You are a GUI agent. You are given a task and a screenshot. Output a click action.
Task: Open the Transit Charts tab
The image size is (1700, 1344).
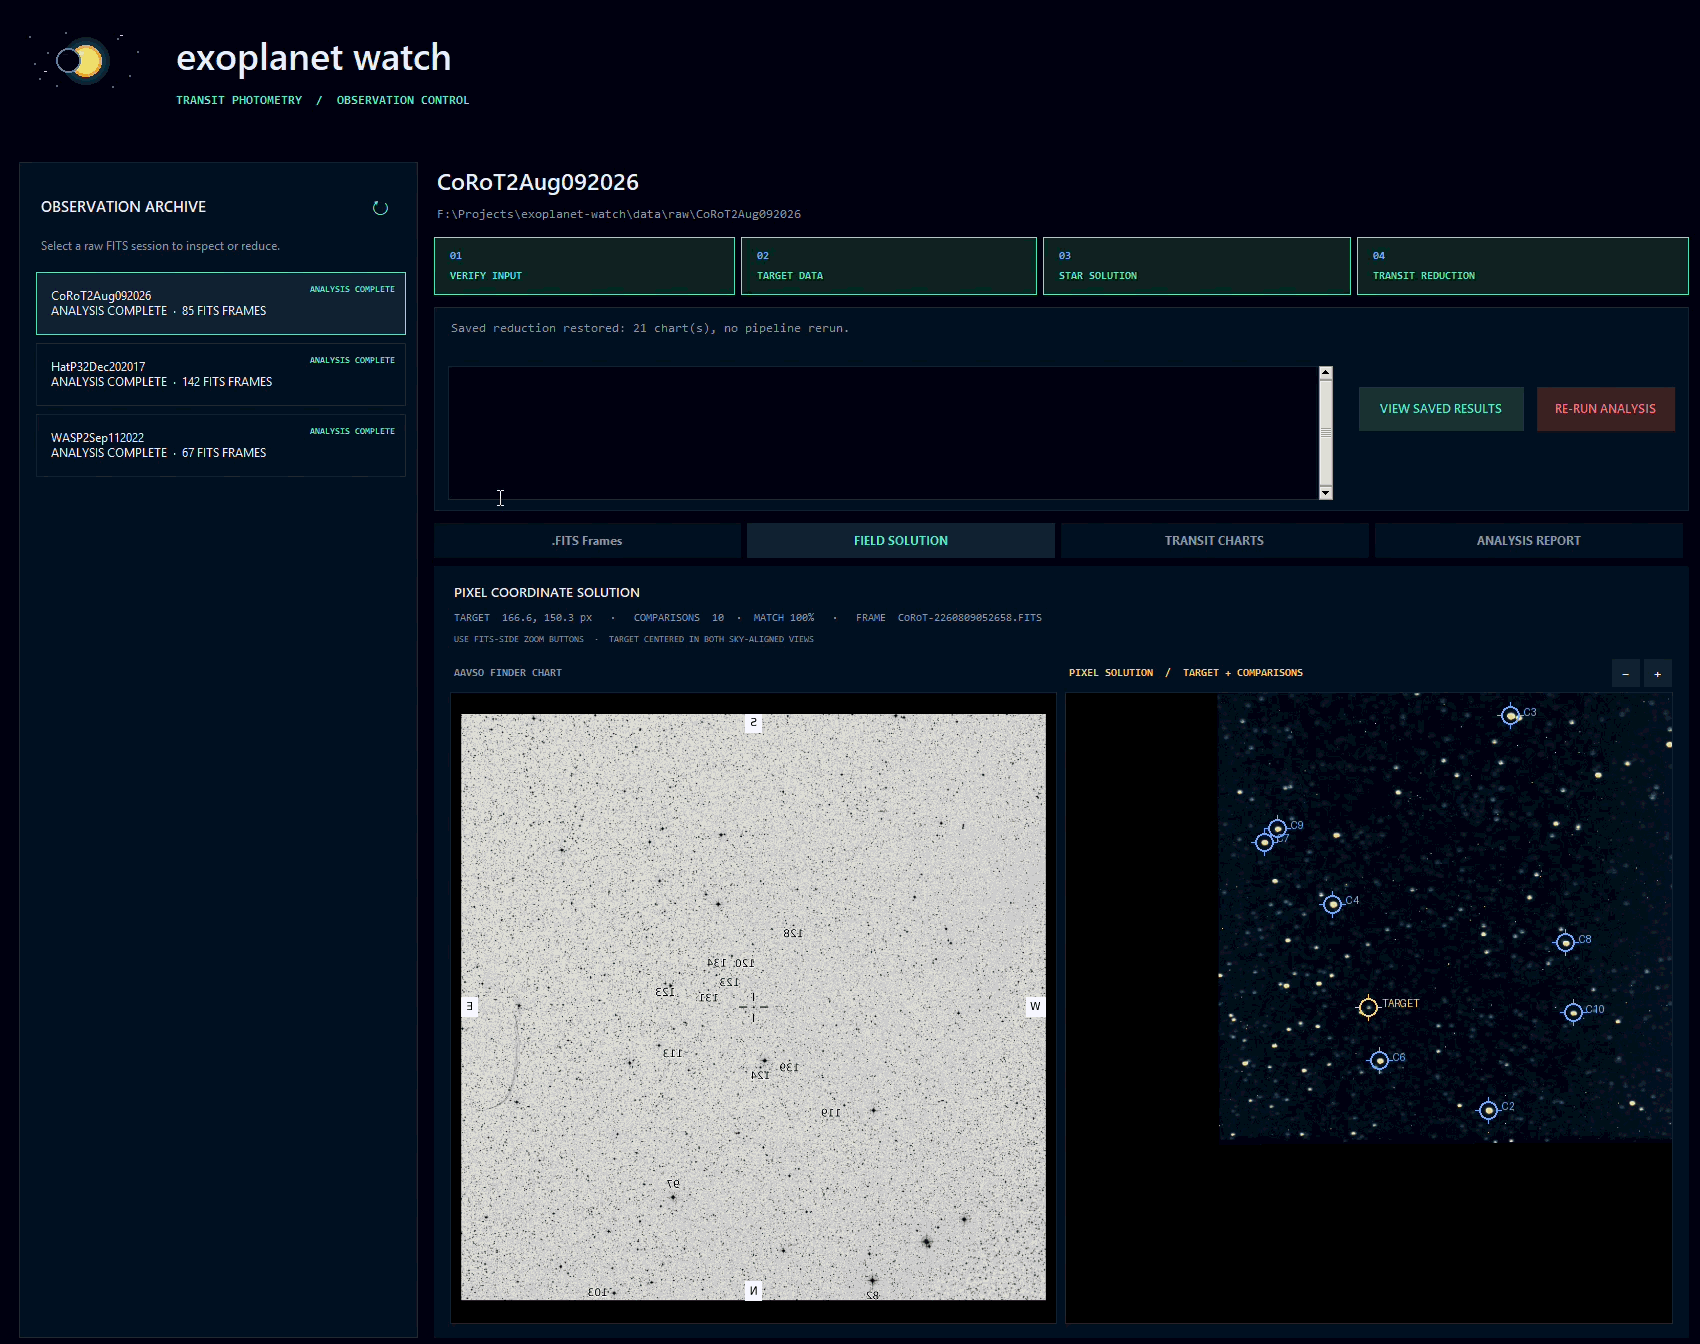(x=1214, y=541)
